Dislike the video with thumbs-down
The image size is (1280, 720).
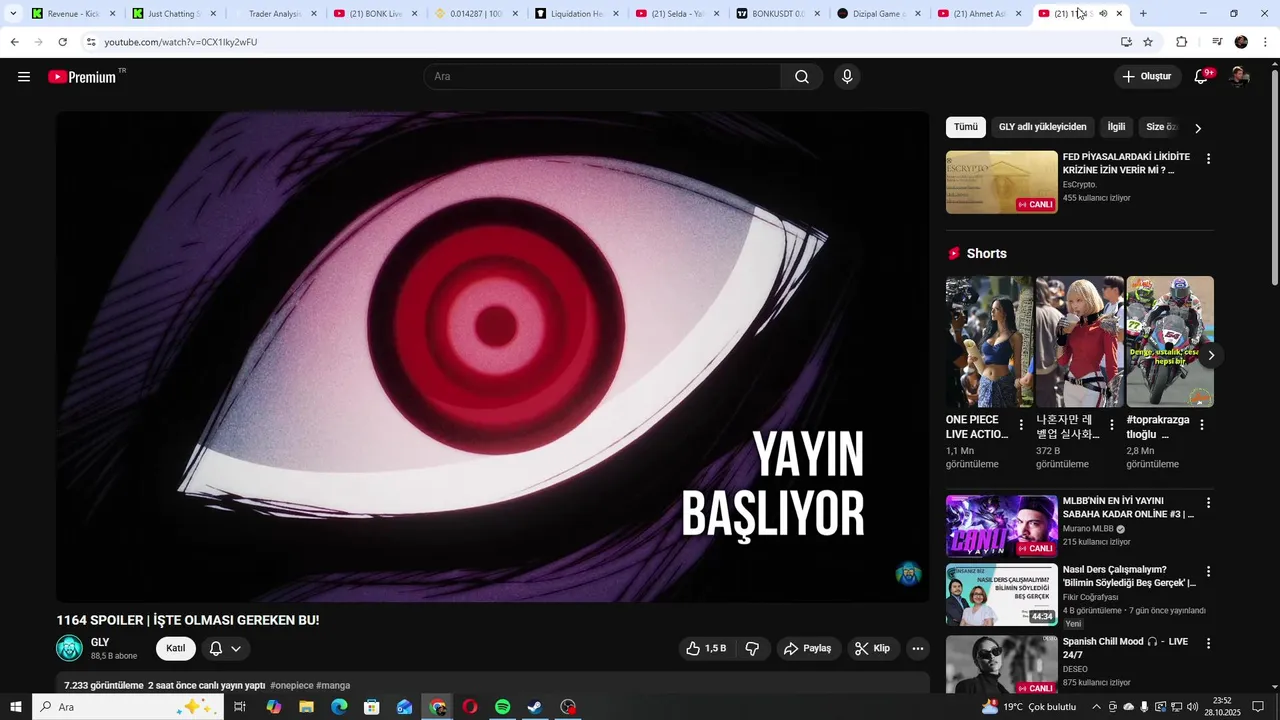tap(752, 649)
